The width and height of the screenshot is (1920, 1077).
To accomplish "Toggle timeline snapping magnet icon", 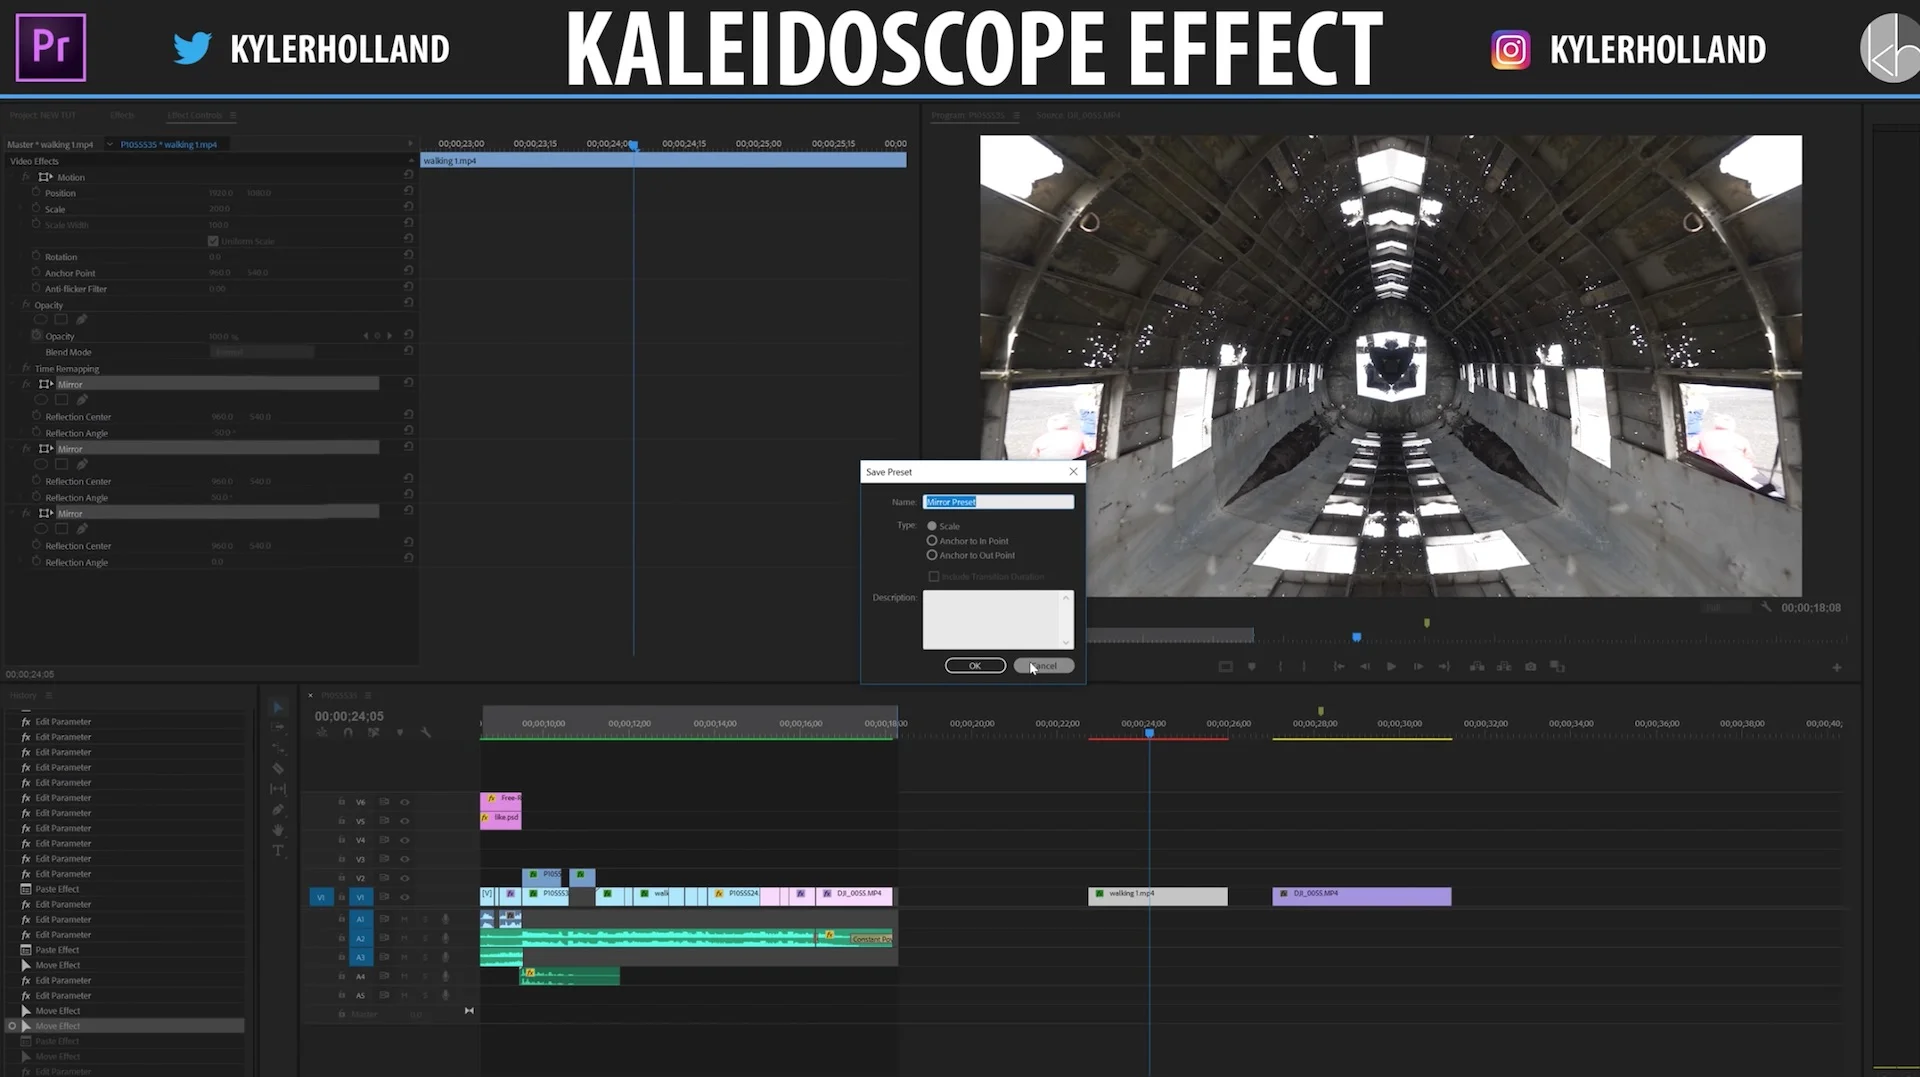I will [348, 732].
